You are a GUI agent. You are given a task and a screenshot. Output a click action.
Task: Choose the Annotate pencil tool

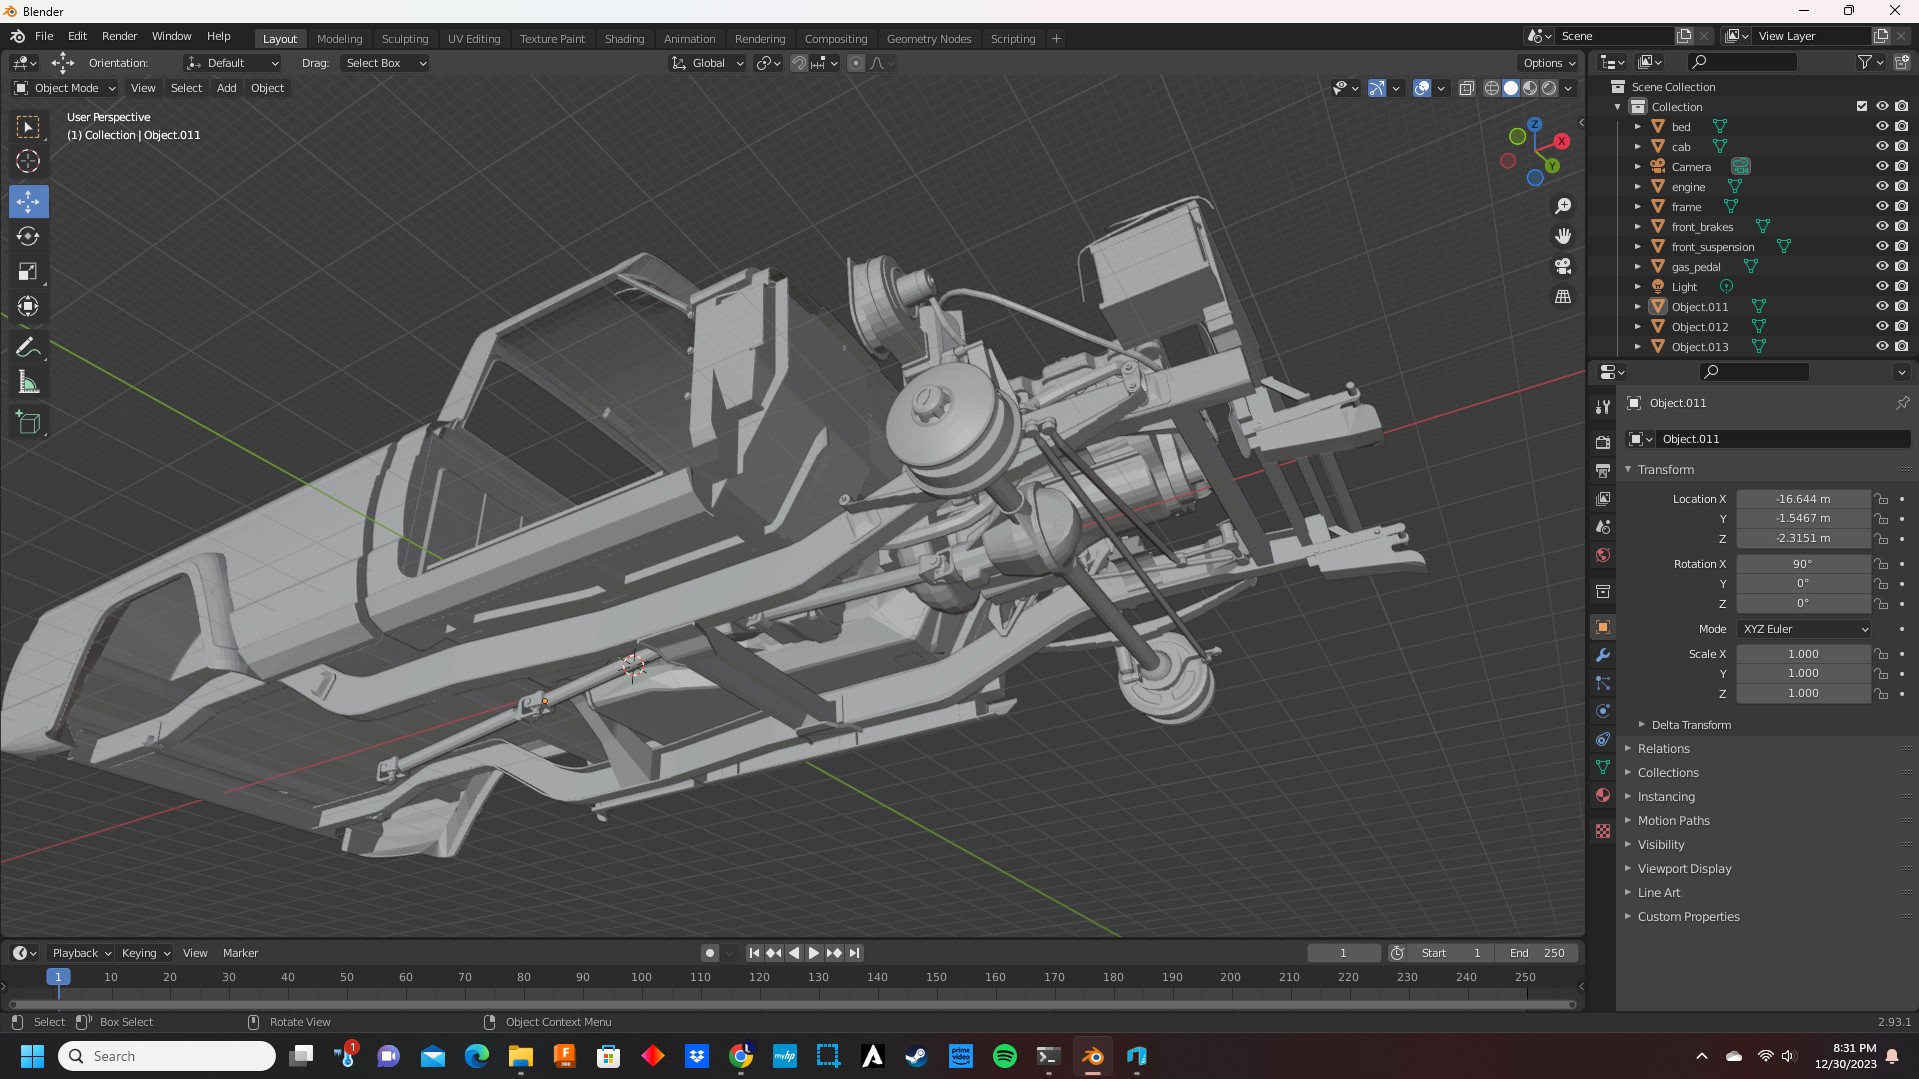click(28, 348)
